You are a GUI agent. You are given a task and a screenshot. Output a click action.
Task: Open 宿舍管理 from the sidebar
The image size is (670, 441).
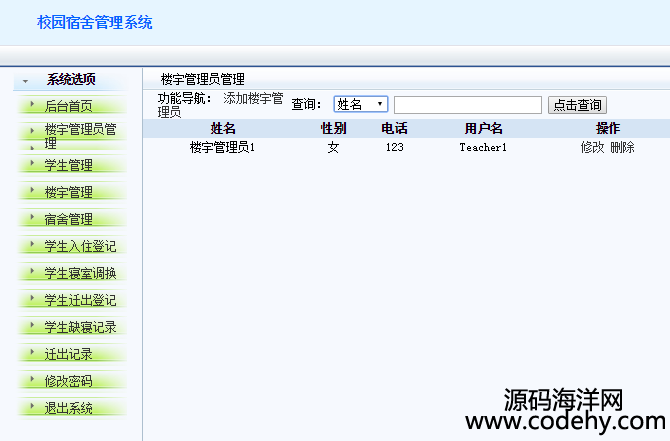coord(68,219)
